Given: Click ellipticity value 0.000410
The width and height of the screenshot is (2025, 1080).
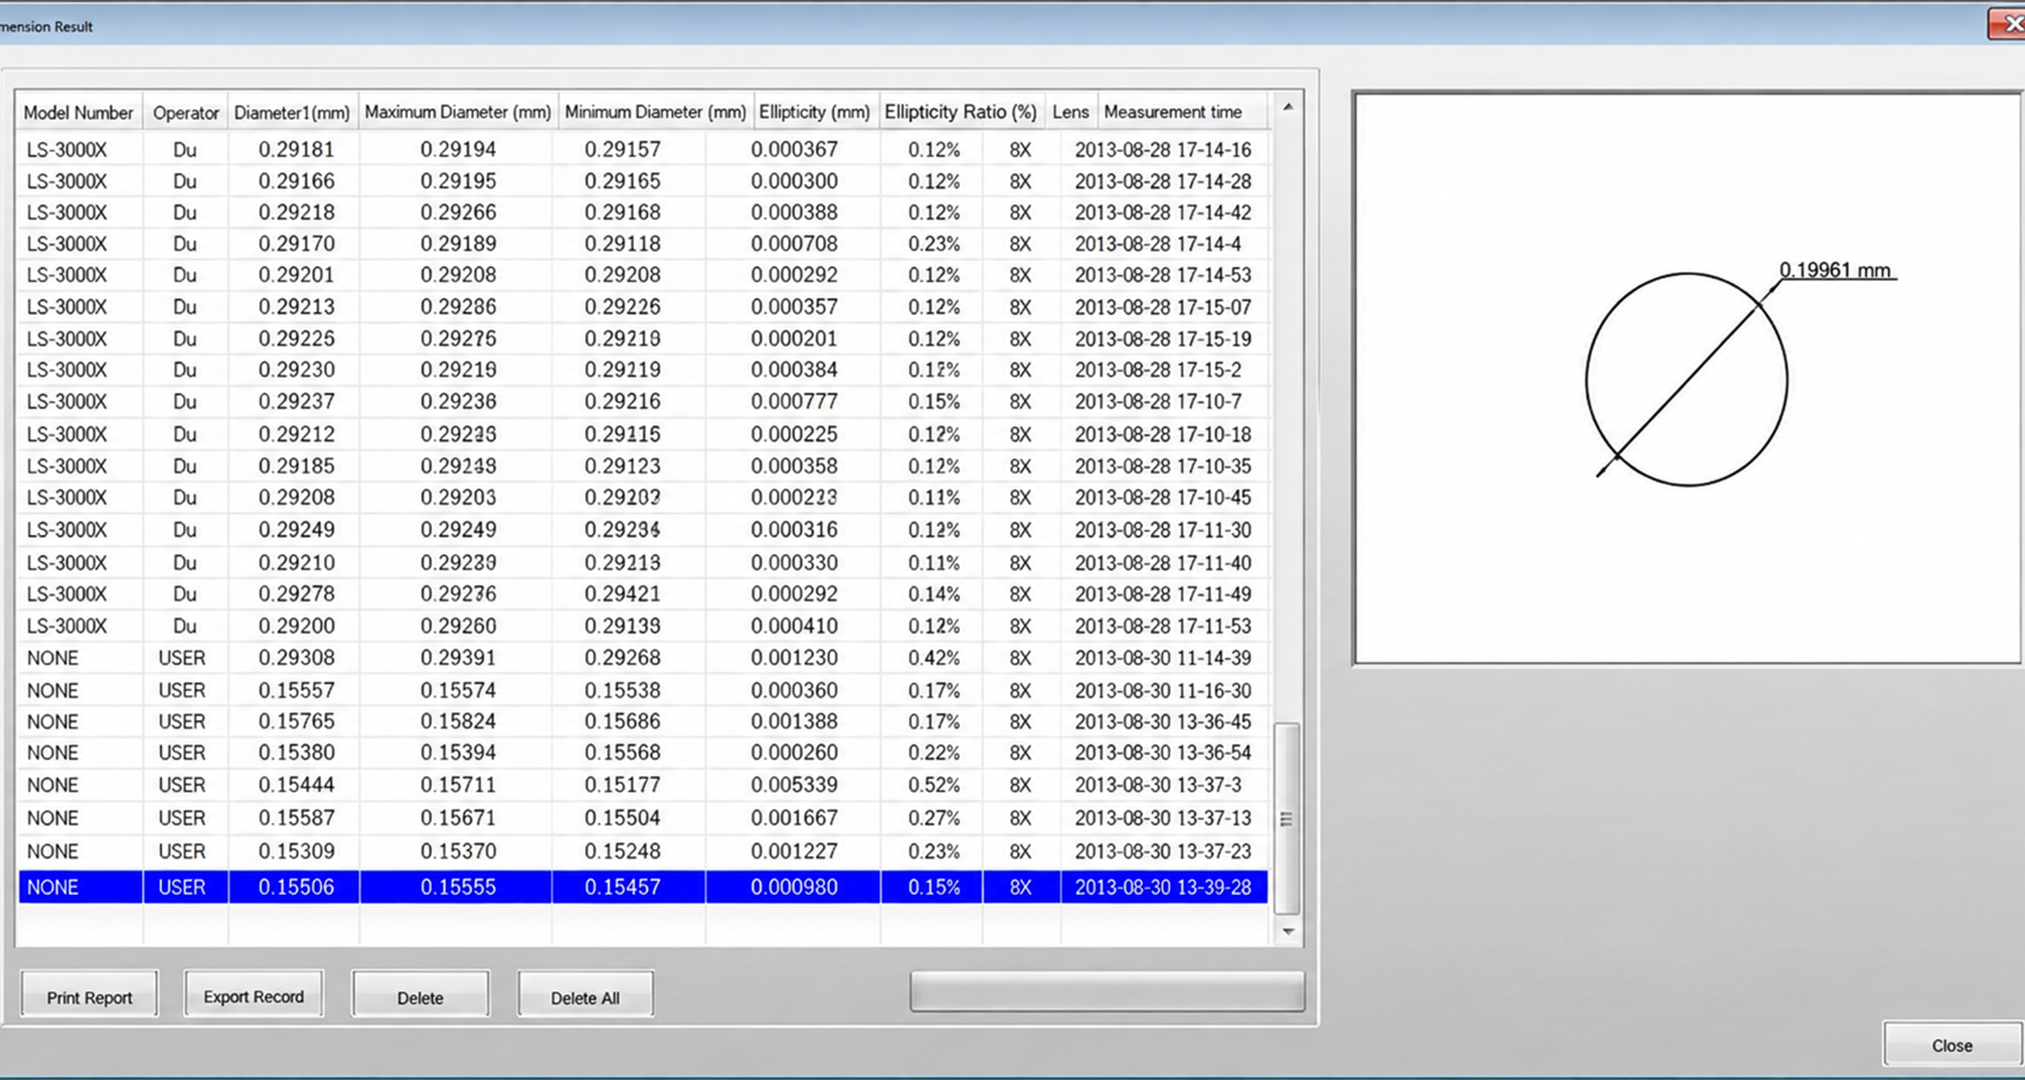Looking at the screenshot, I should (794, 625).
